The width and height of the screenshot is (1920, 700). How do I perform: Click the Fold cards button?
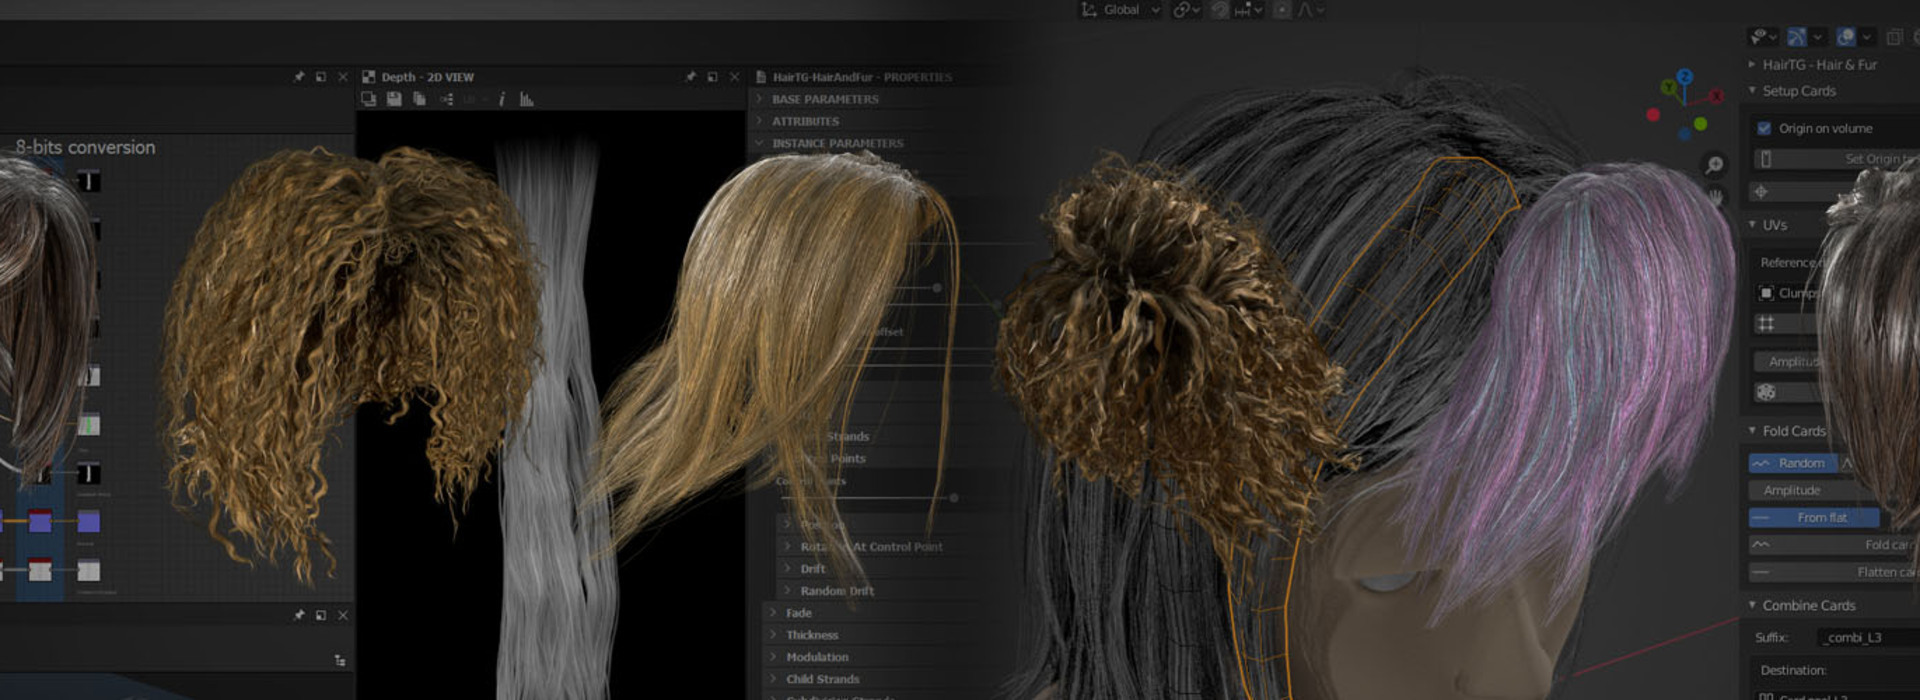click(x=1834, y=545)
